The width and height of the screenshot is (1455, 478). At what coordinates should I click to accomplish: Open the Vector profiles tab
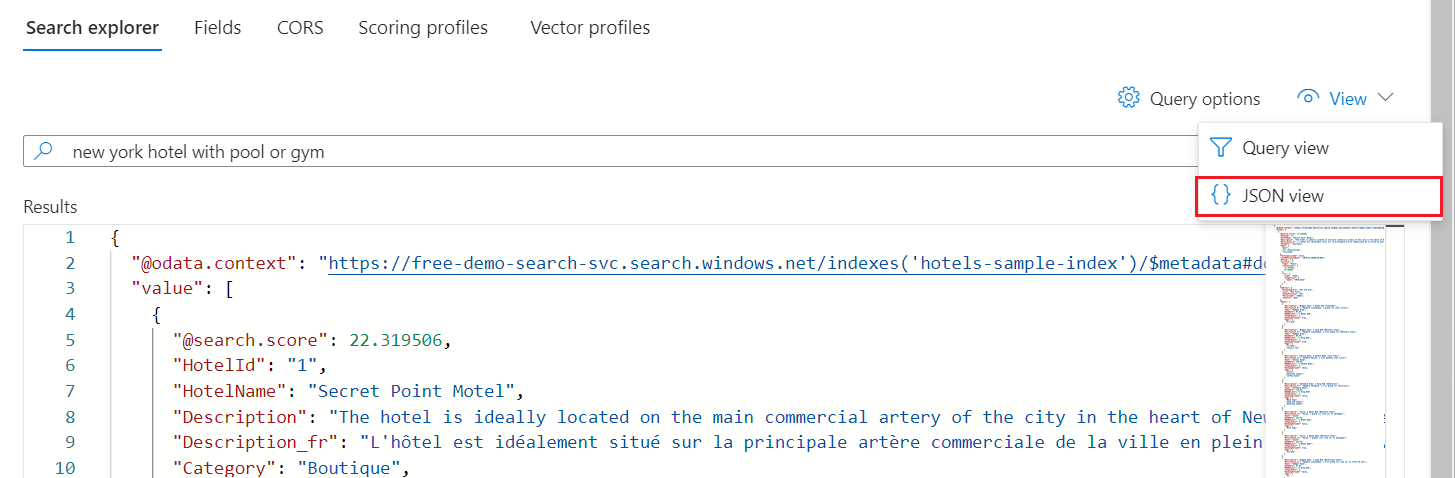pyautogui.click(x=590, y=28)
